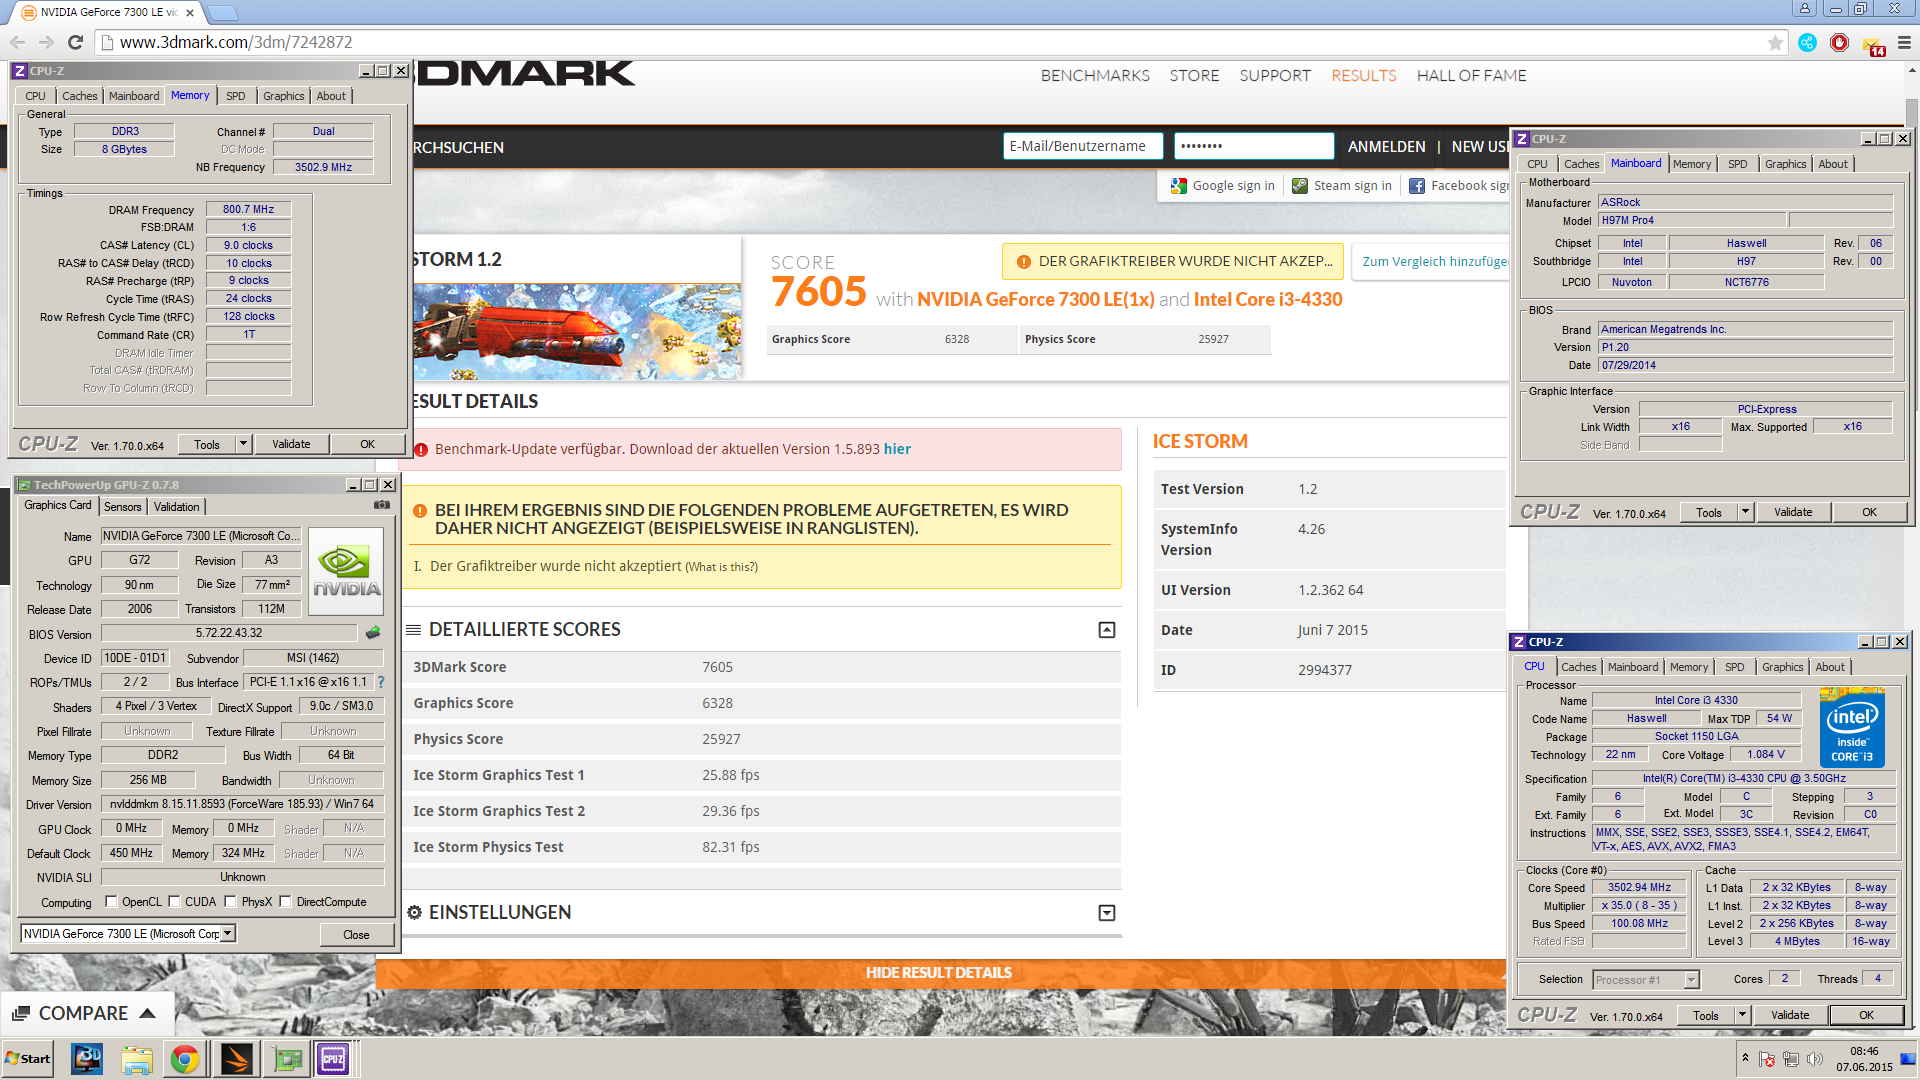The height and width of the screenshot is (1080, 1920).
Task: Follow 'hier' benchmark update link
Action: [x=897, y=449]
